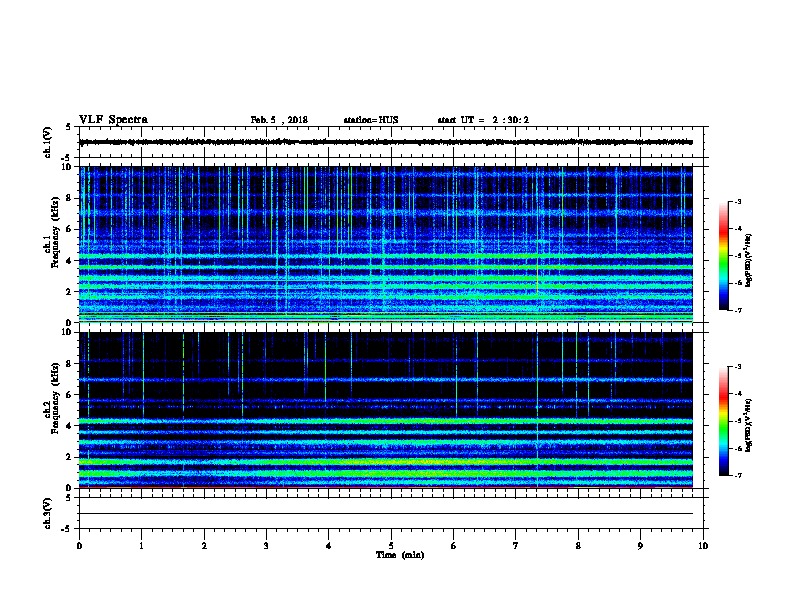Select the "start UT = 2:30:2" text
This screenshot has height=612, width=792.
tap(483, 120)
